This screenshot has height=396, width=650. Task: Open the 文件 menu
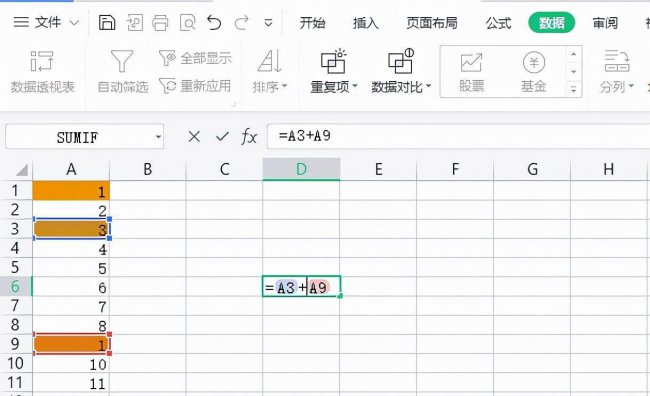(37, 22)
